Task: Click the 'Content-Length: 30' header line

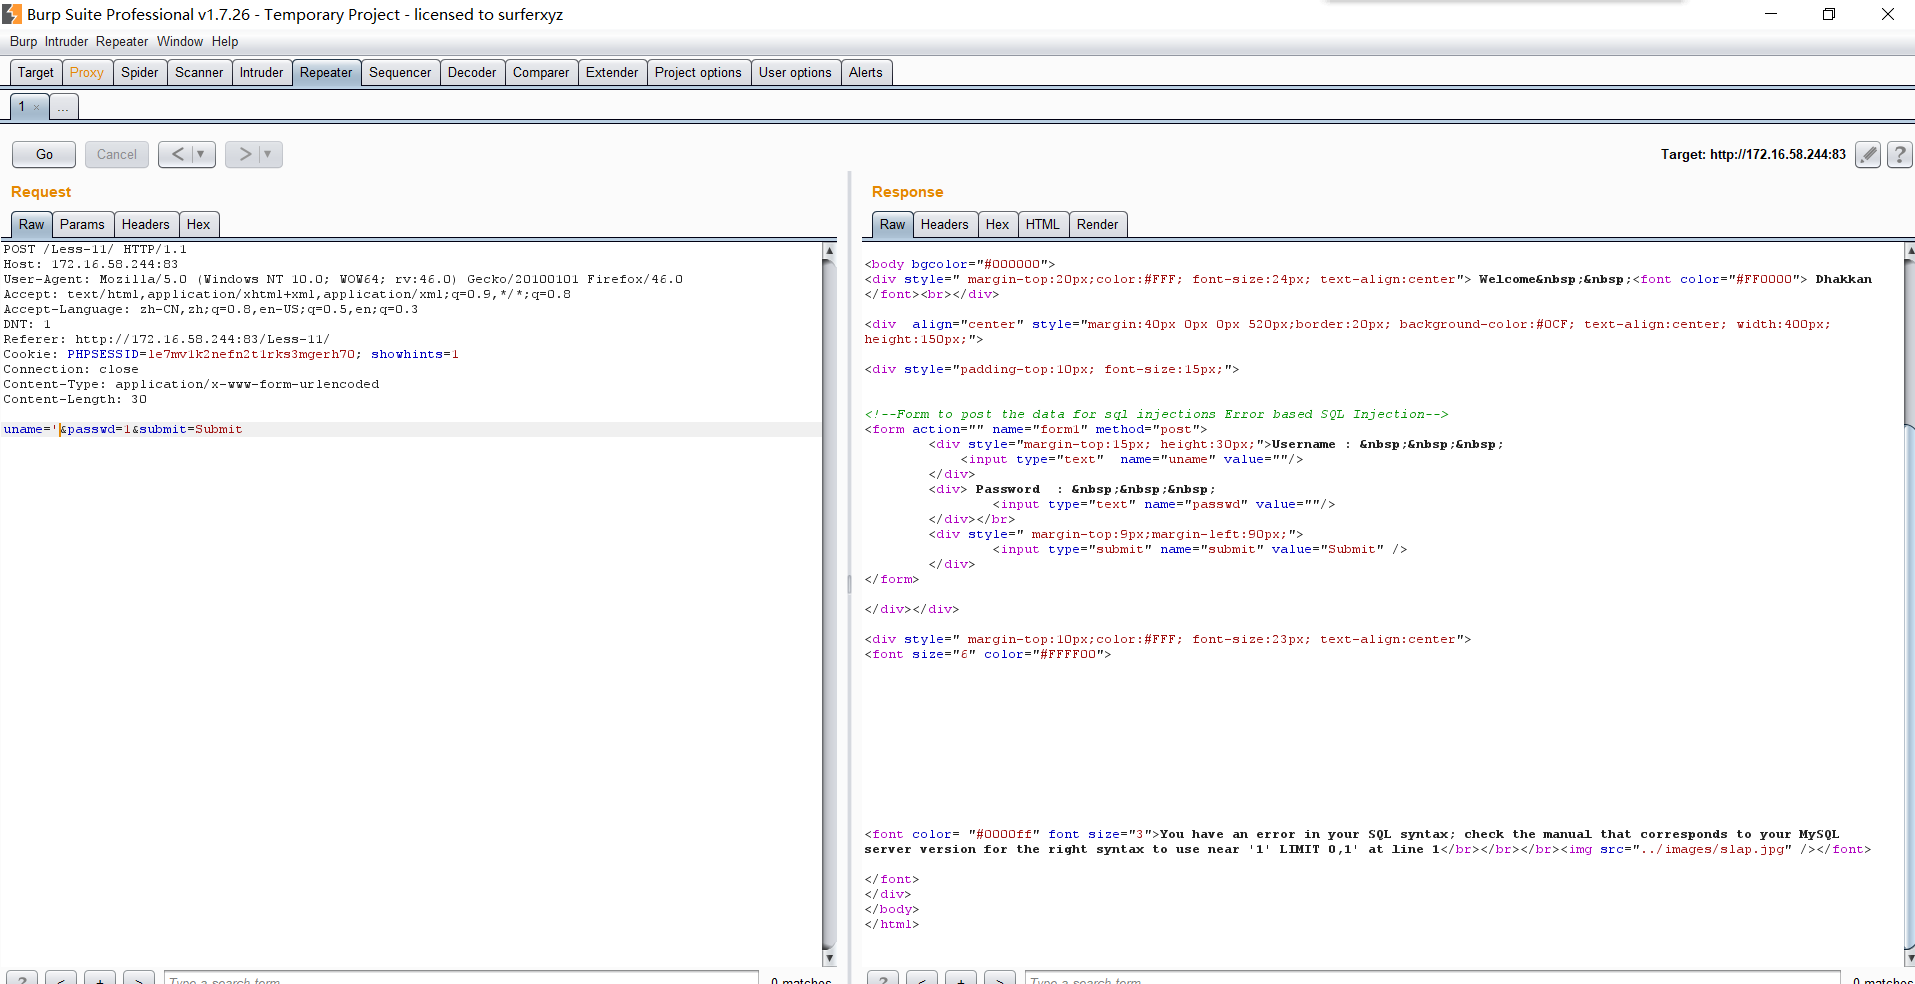Action: (75, 399)
